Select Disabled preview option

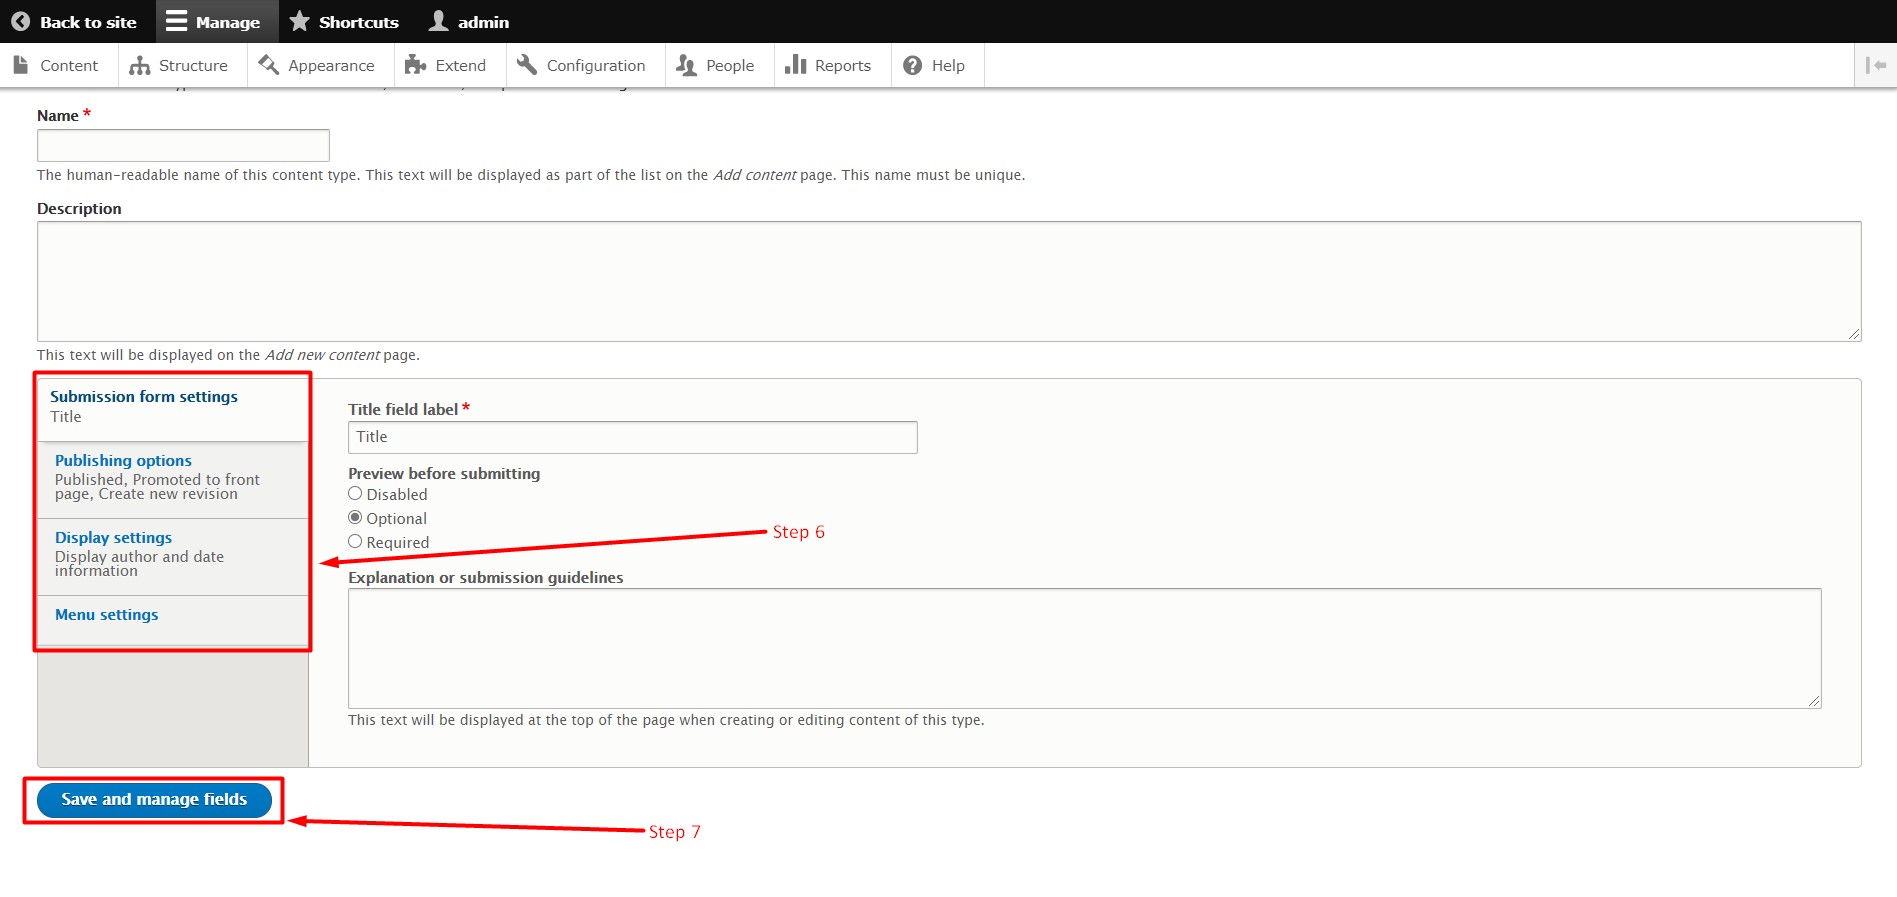pos(355,494)
